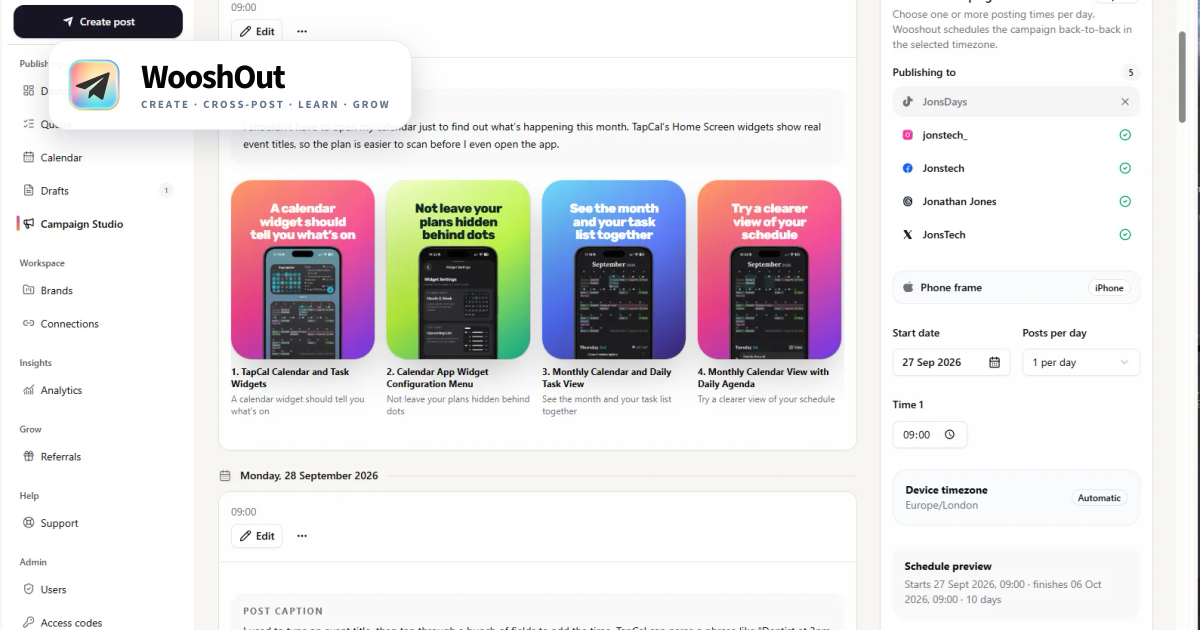
Task: Click the Threads icon beside Jonathan Jones
Action: 908,201
